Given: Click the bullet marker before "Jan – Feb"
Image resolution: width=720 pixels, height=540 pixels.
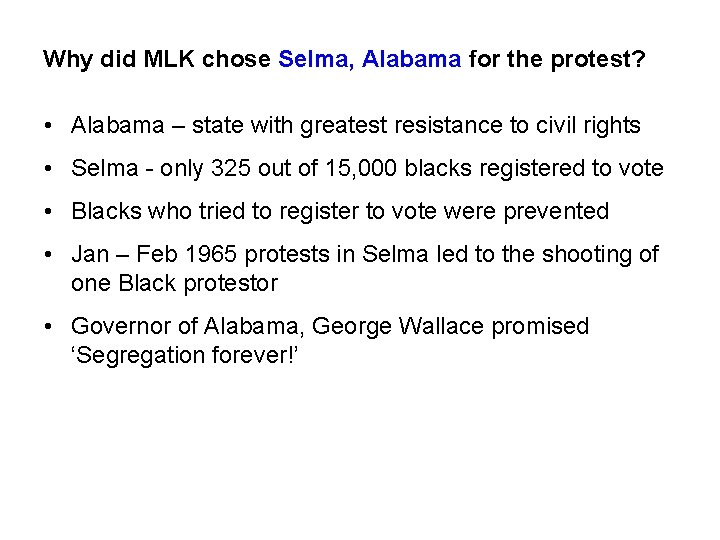Looking at the screenshot, I should [48, 255].
